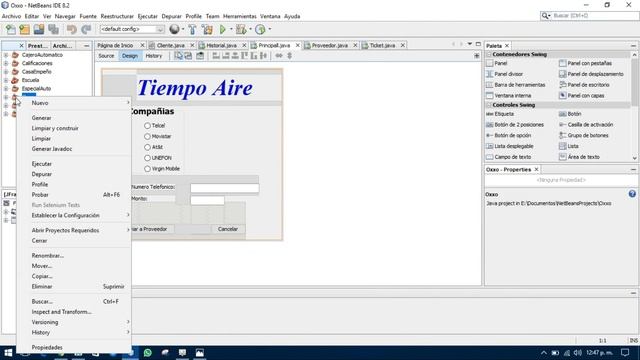
Task: Click the Photos app taskbar icon
Action: click(200, 353)
